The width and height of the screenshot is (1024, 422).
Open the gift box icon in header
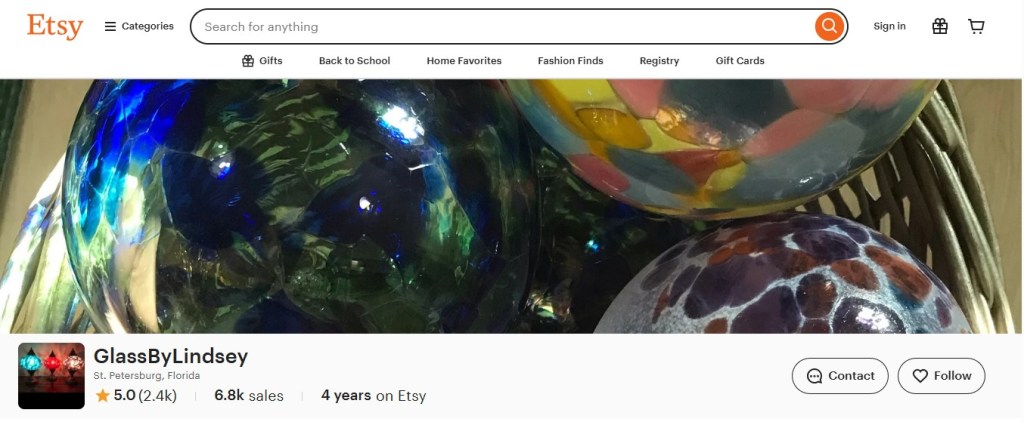pos(940,27)
